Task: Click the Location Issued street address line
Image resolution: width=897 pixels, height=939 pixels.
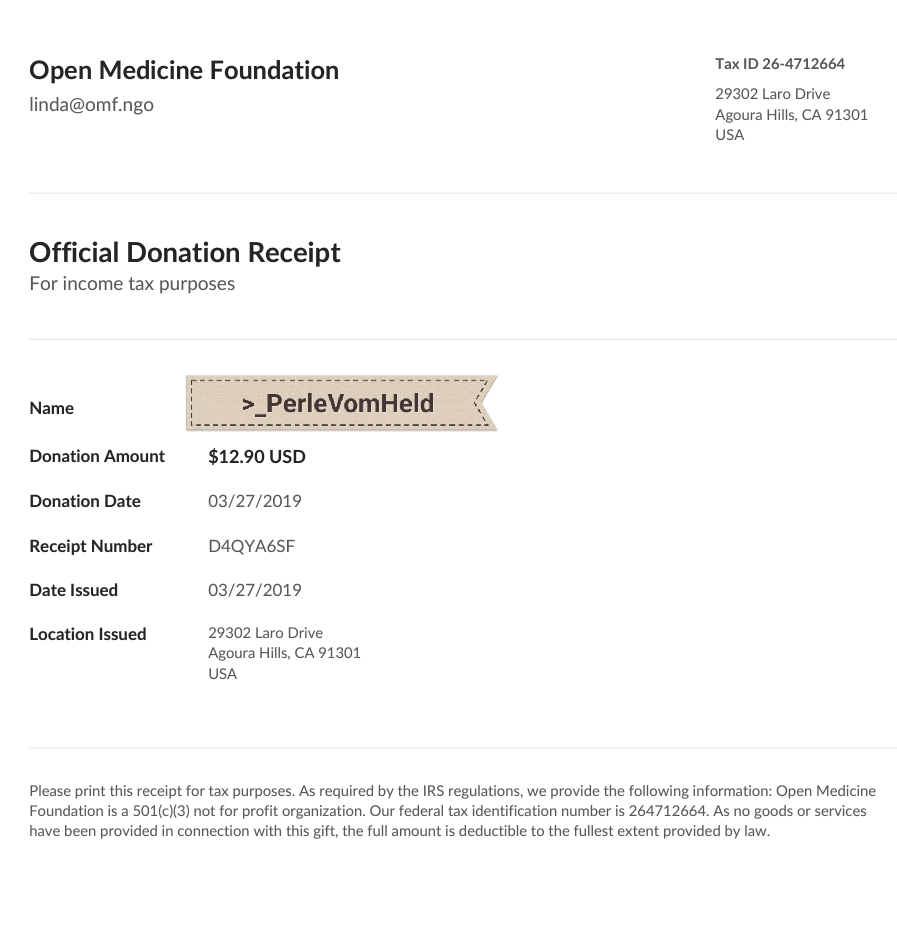Action: (x=265, y=633)
